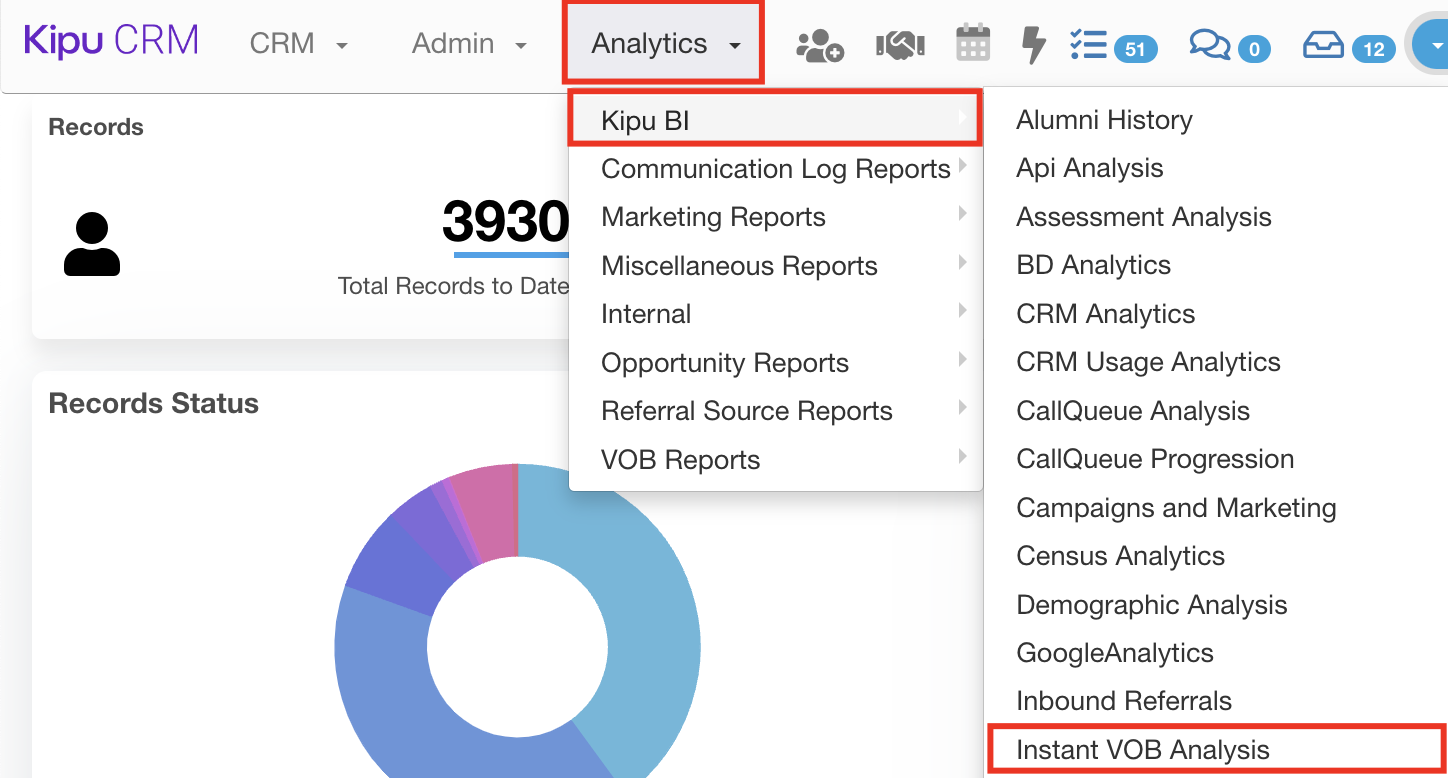This screenshot has height=778, width=1448.
Task: Collapse the Analytics dropdown menu
Action: 664,44
